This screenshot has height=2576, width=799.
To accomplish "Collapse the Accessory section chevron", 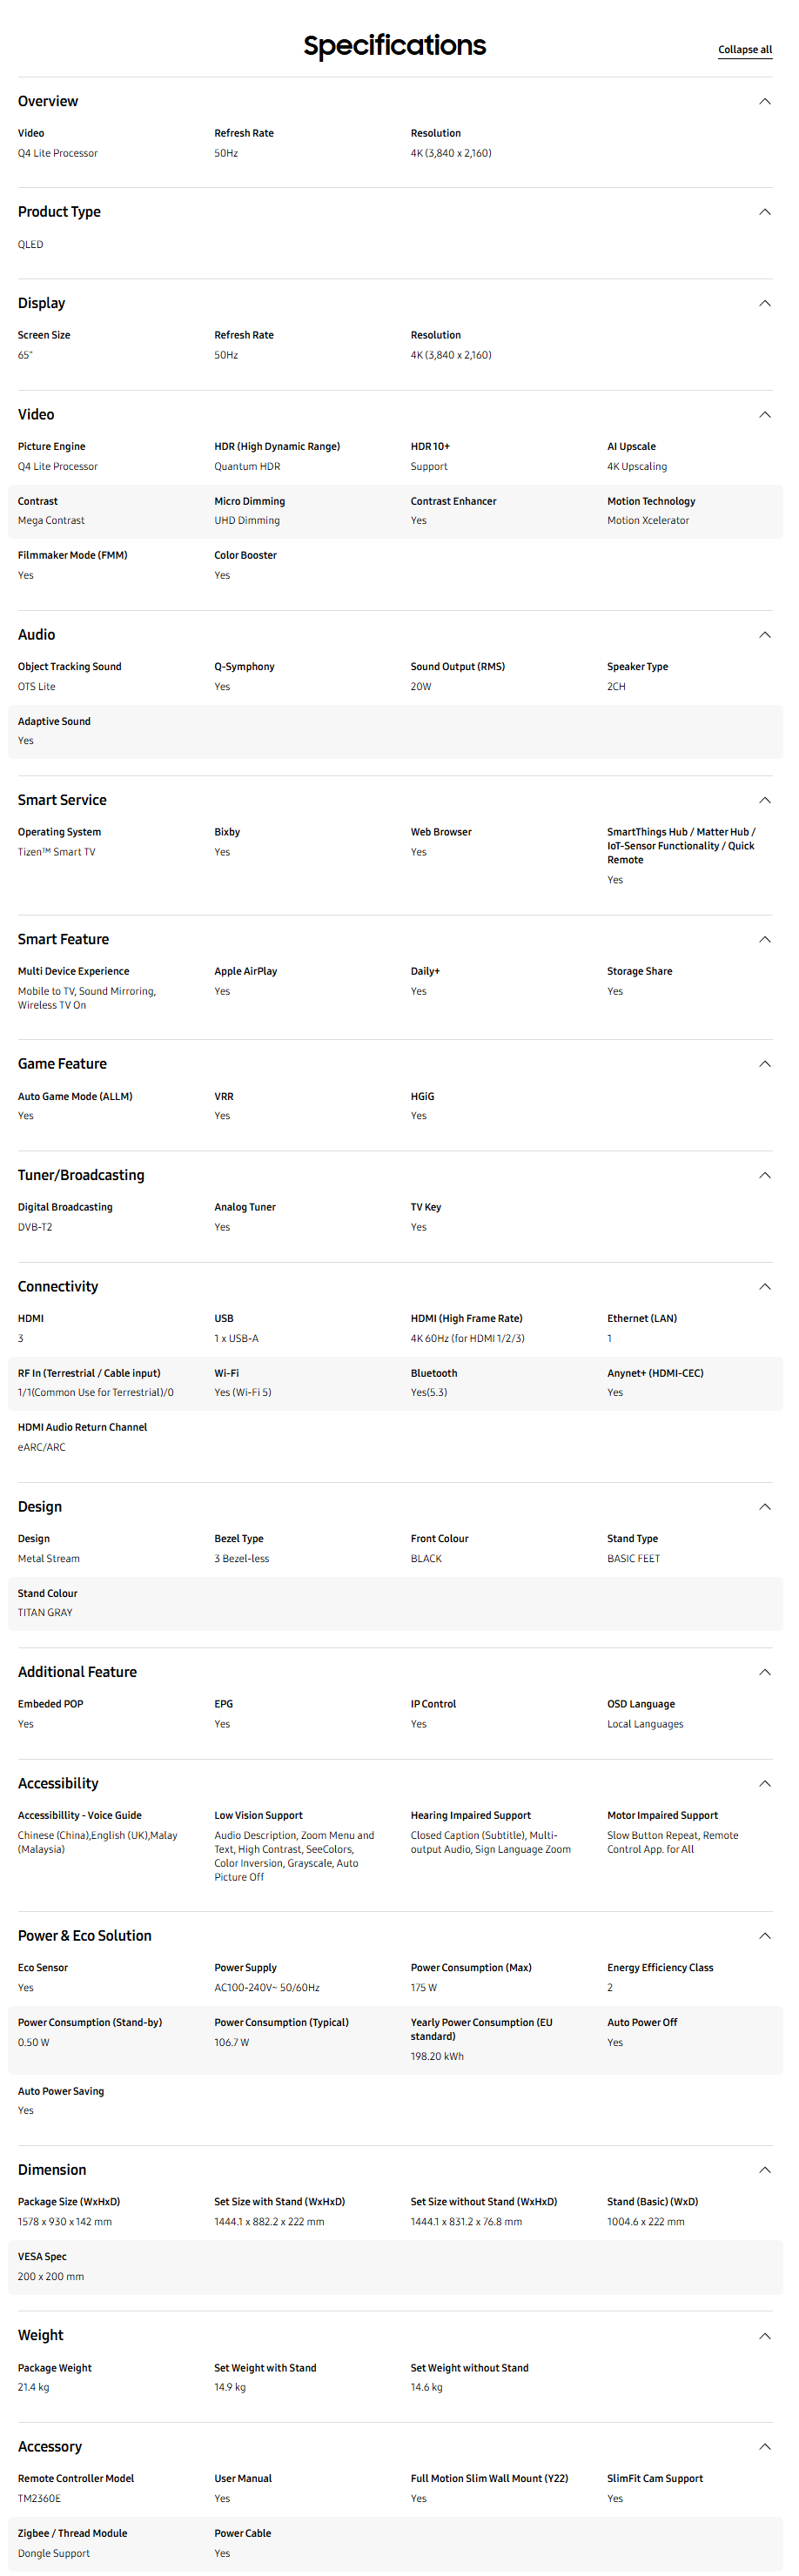I will click(764, 2447).
